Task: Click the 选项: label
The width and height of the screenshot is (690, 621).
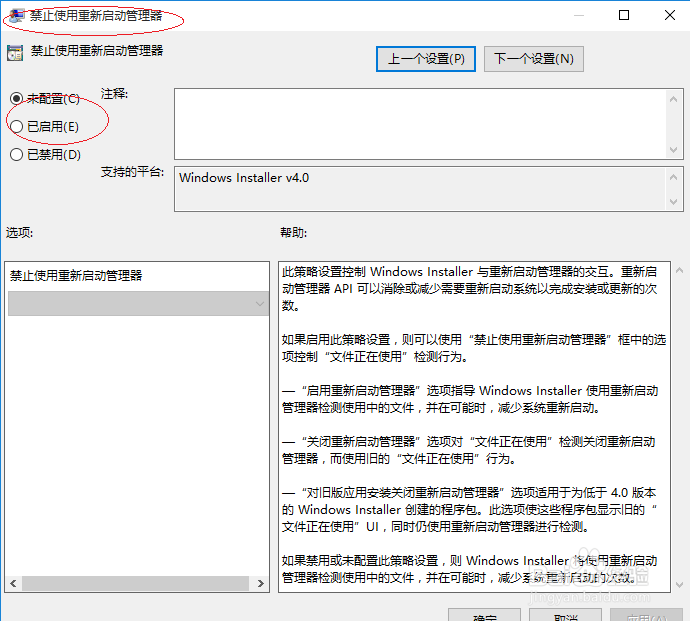Action: pos(19,232)
